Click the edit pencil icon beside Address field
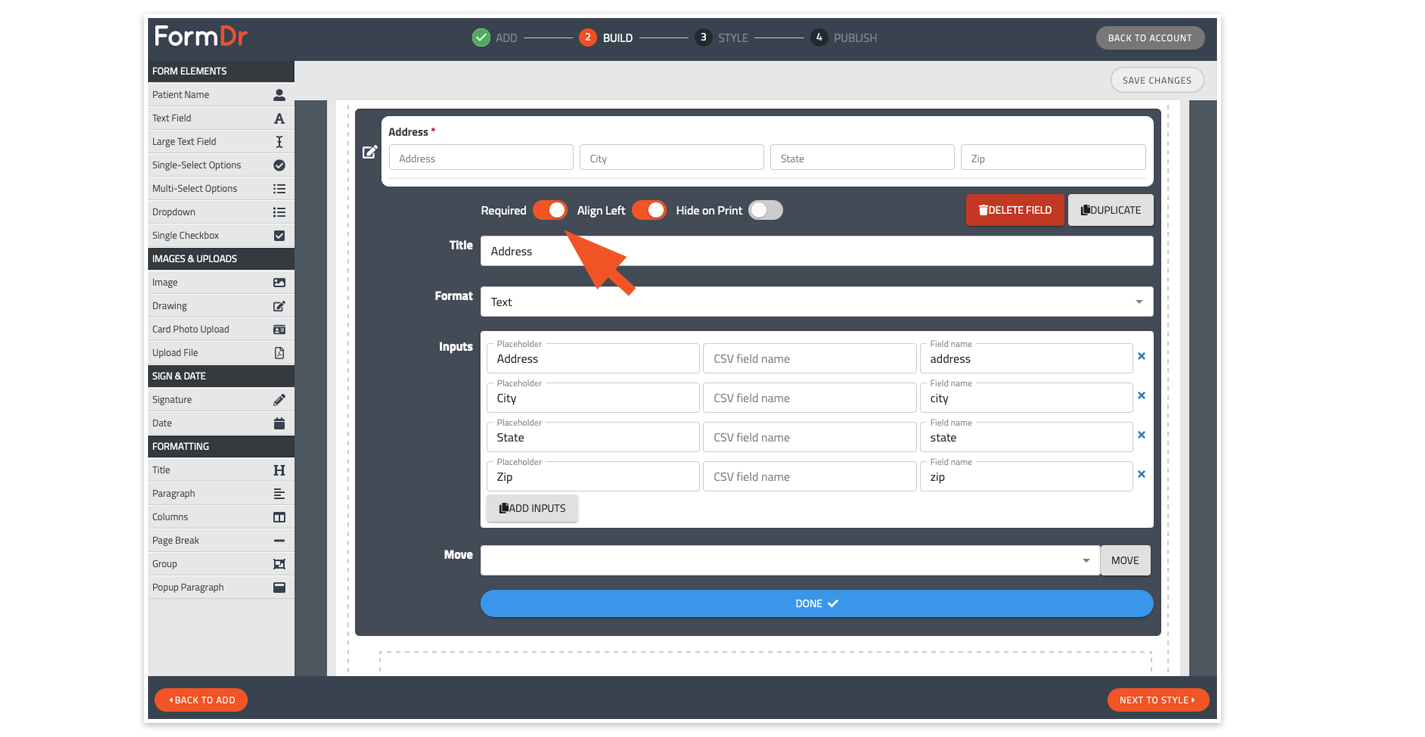1425x737 pixels. [x=370, y=152]
